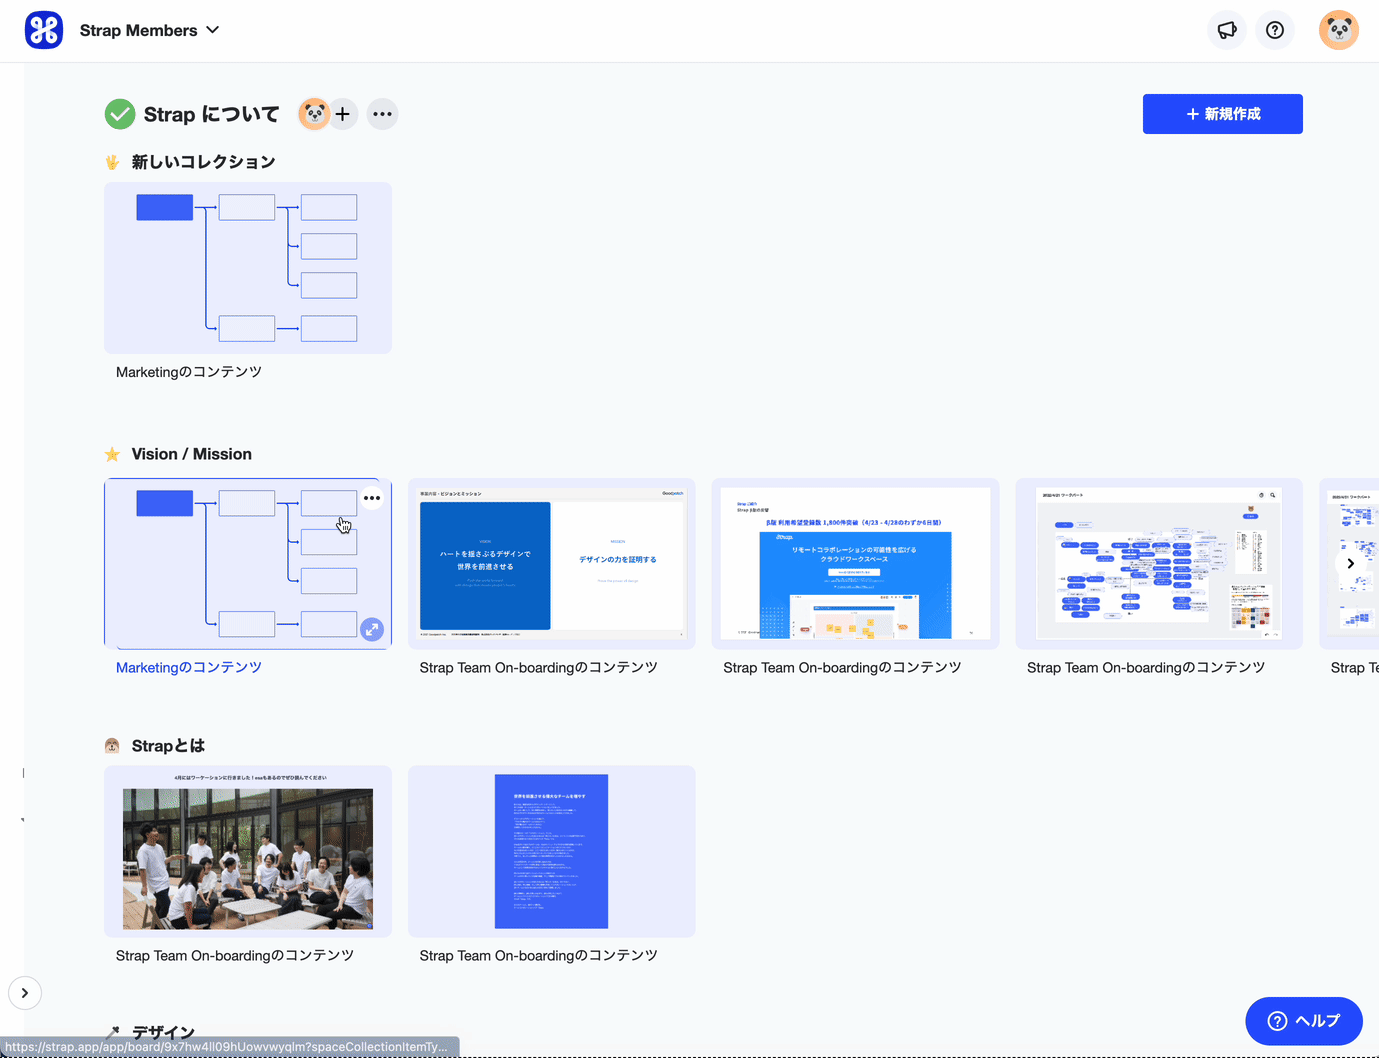Open the space options three-dot menu
The width and height of the screenshot is (1379, 1058).
[x=382, y=114]
